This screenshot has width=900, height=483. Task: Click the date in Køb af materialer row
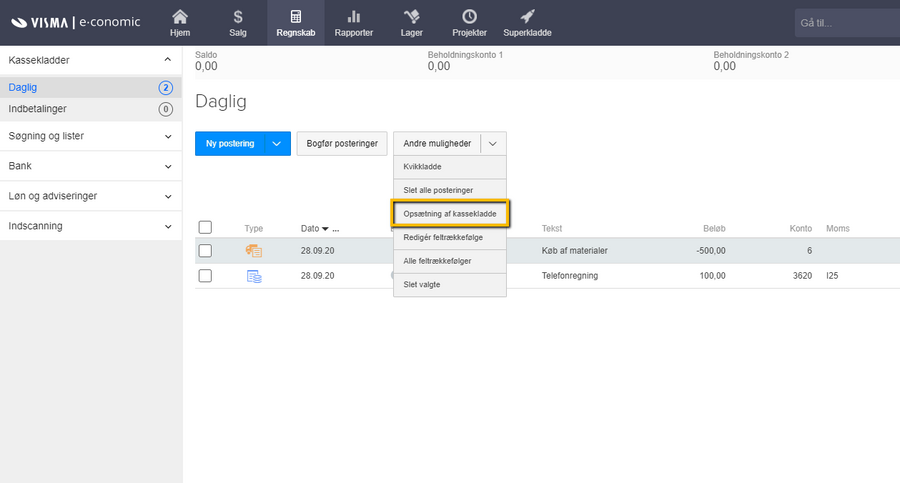pos(317,251)
